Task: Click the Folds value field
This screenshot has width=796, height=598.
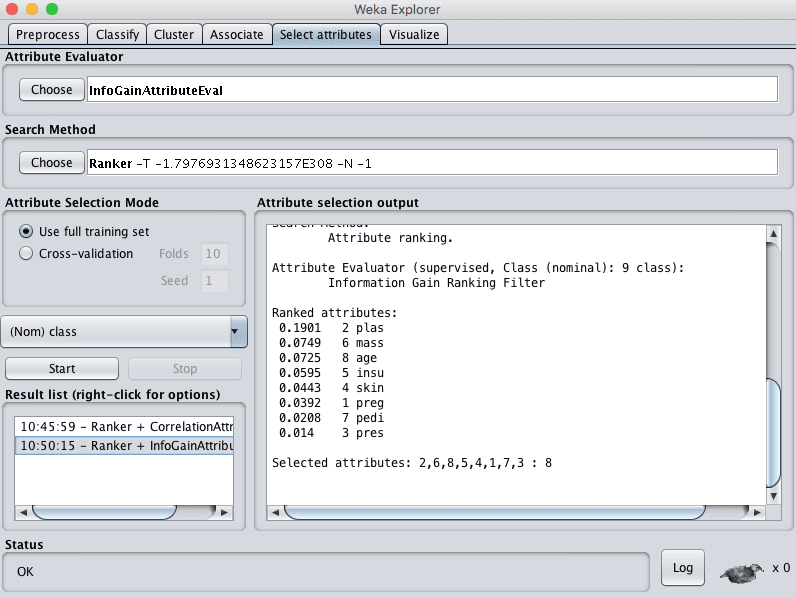Action: click(214, 254)
